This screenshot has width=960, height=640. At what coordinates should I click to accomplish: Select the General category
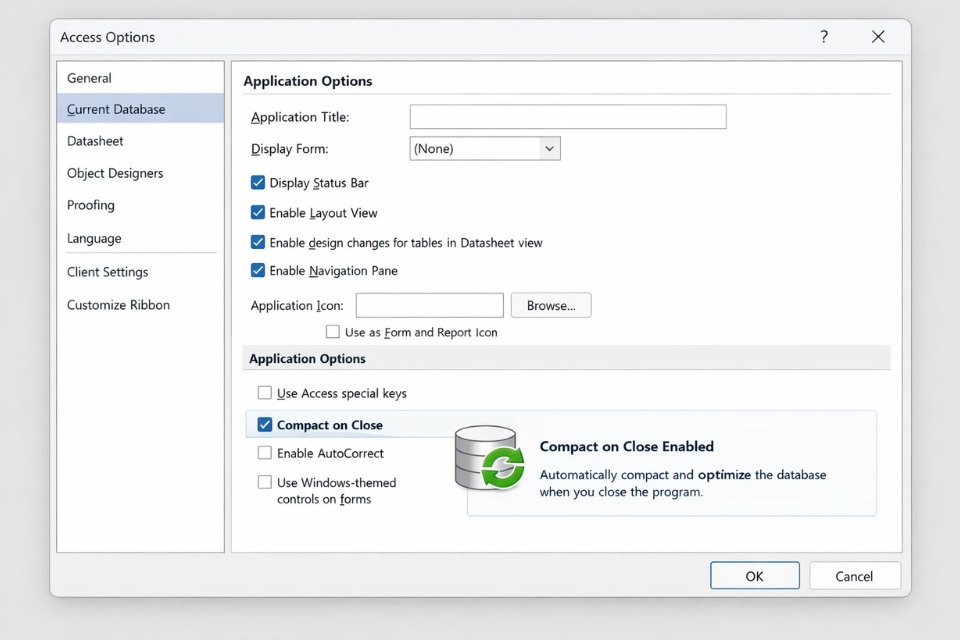point(89,78)
